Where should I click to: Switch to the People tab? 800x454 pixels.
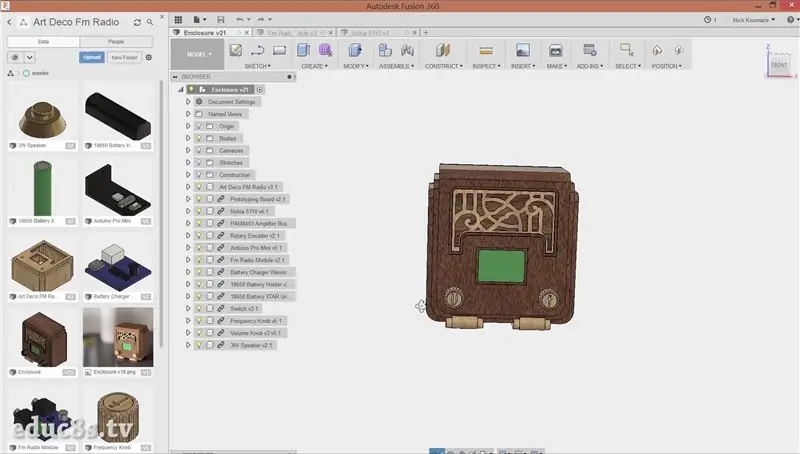[116, 42]
